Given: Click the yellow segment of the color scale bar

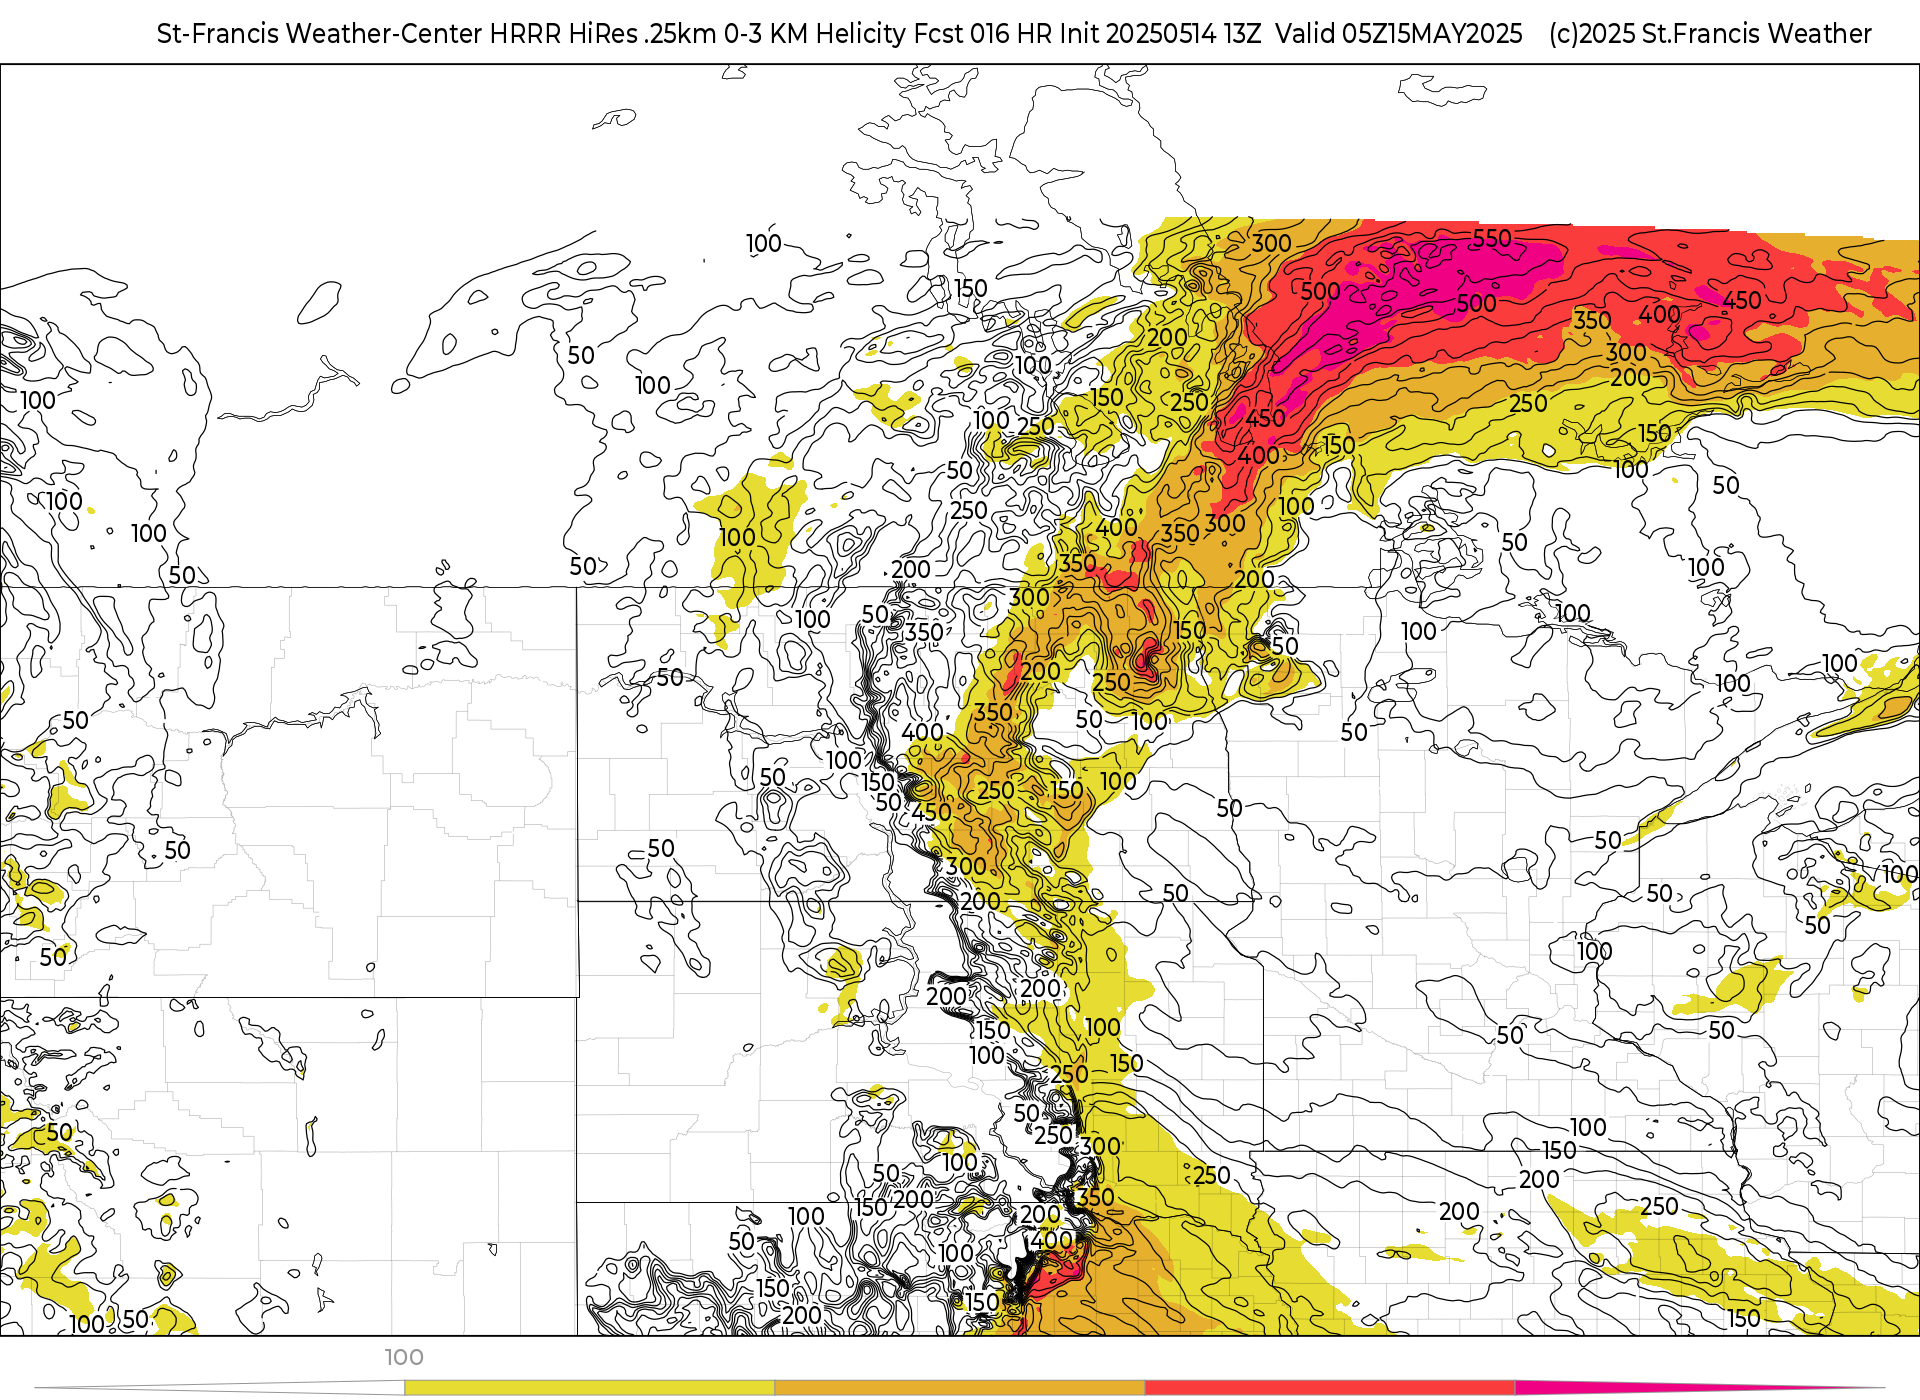Looking at the screenshot, I should pos(589,1388).
